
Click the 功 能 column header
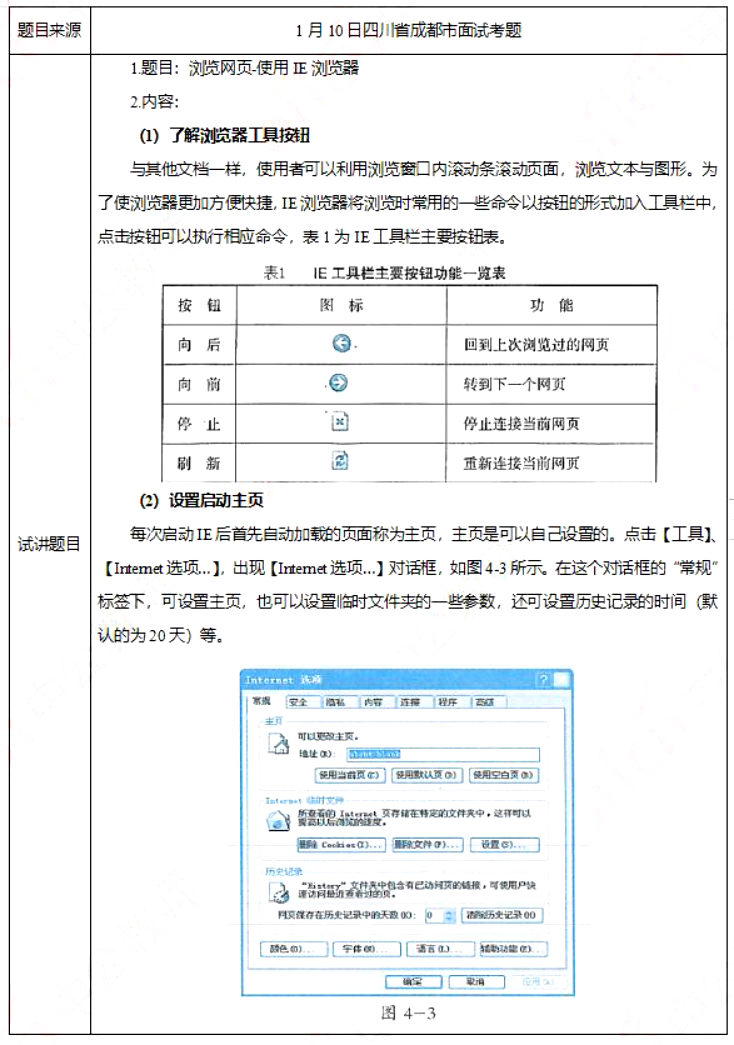551,305
